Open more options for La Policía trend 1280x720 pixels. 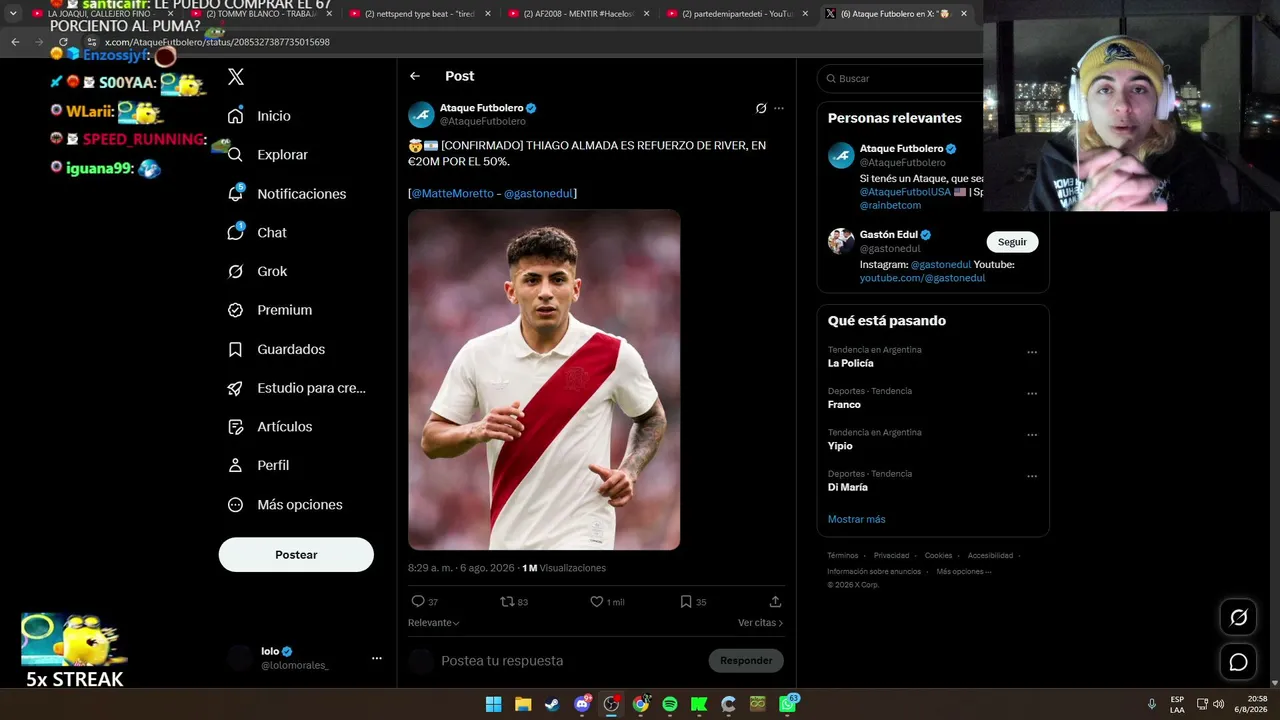1032,352
